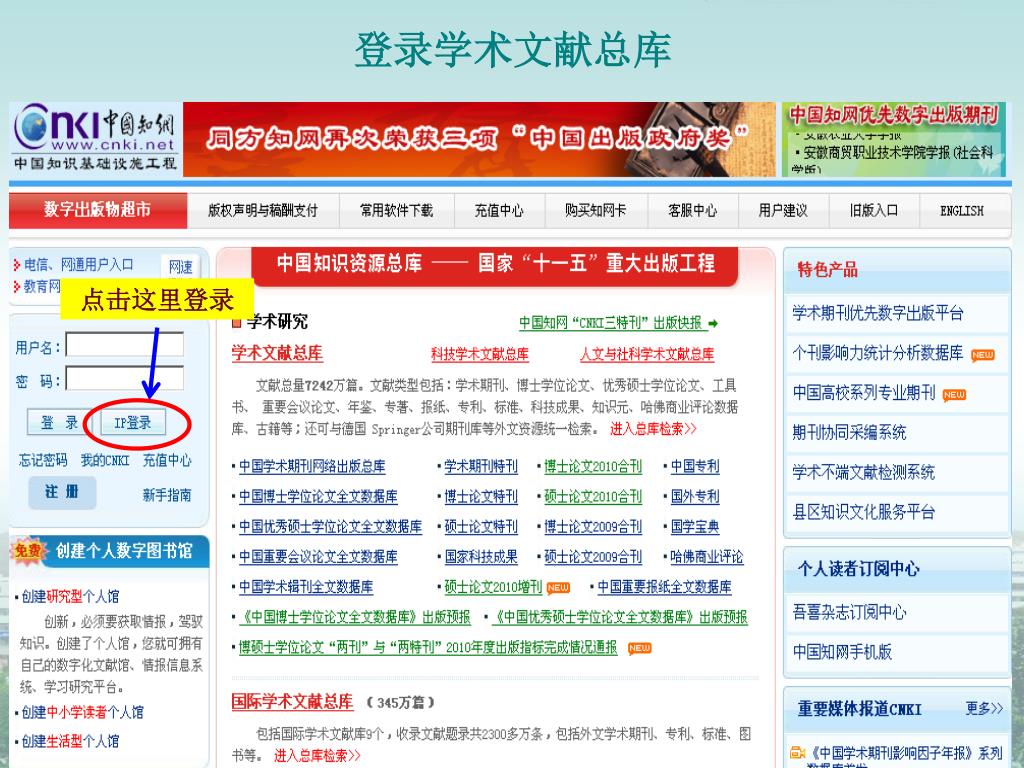This screenshot has width=1024, height=768.
Task: Open 购买知网卡 menu item
Action: 596,210
